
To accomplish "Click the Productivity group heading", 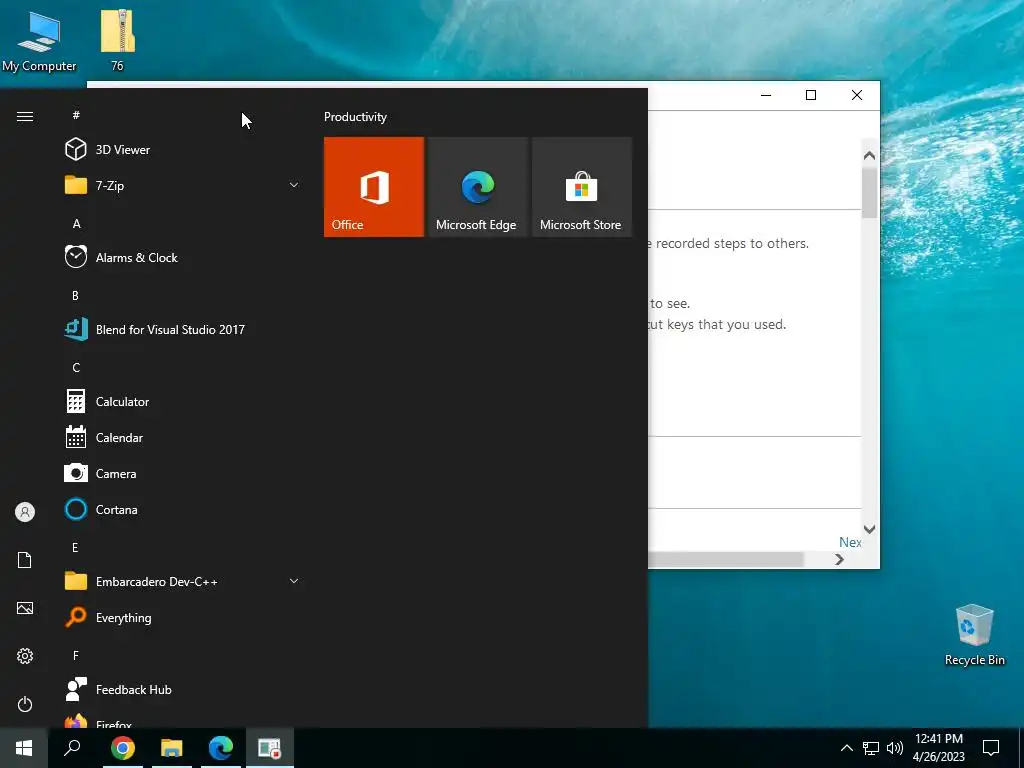I will (355, 117).
